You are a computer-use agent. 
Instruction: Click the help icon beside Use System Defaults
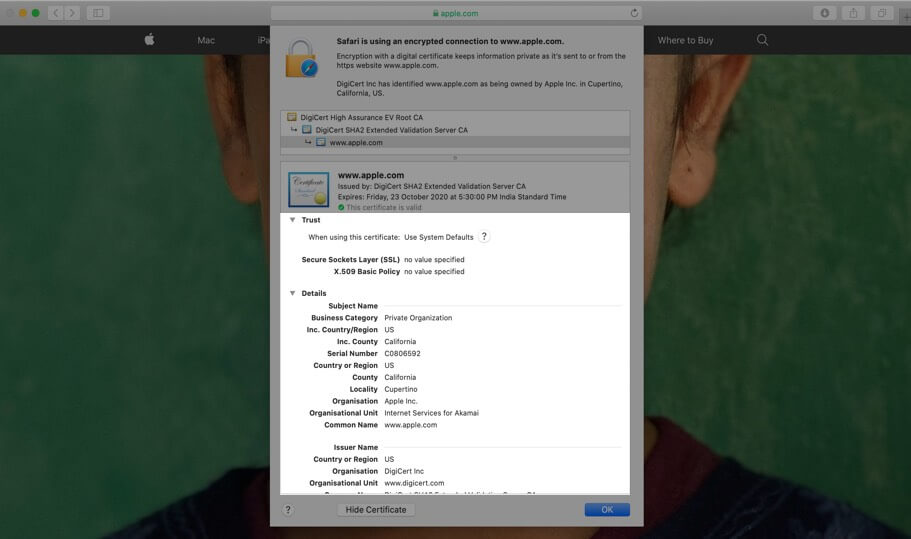point(484,236)
